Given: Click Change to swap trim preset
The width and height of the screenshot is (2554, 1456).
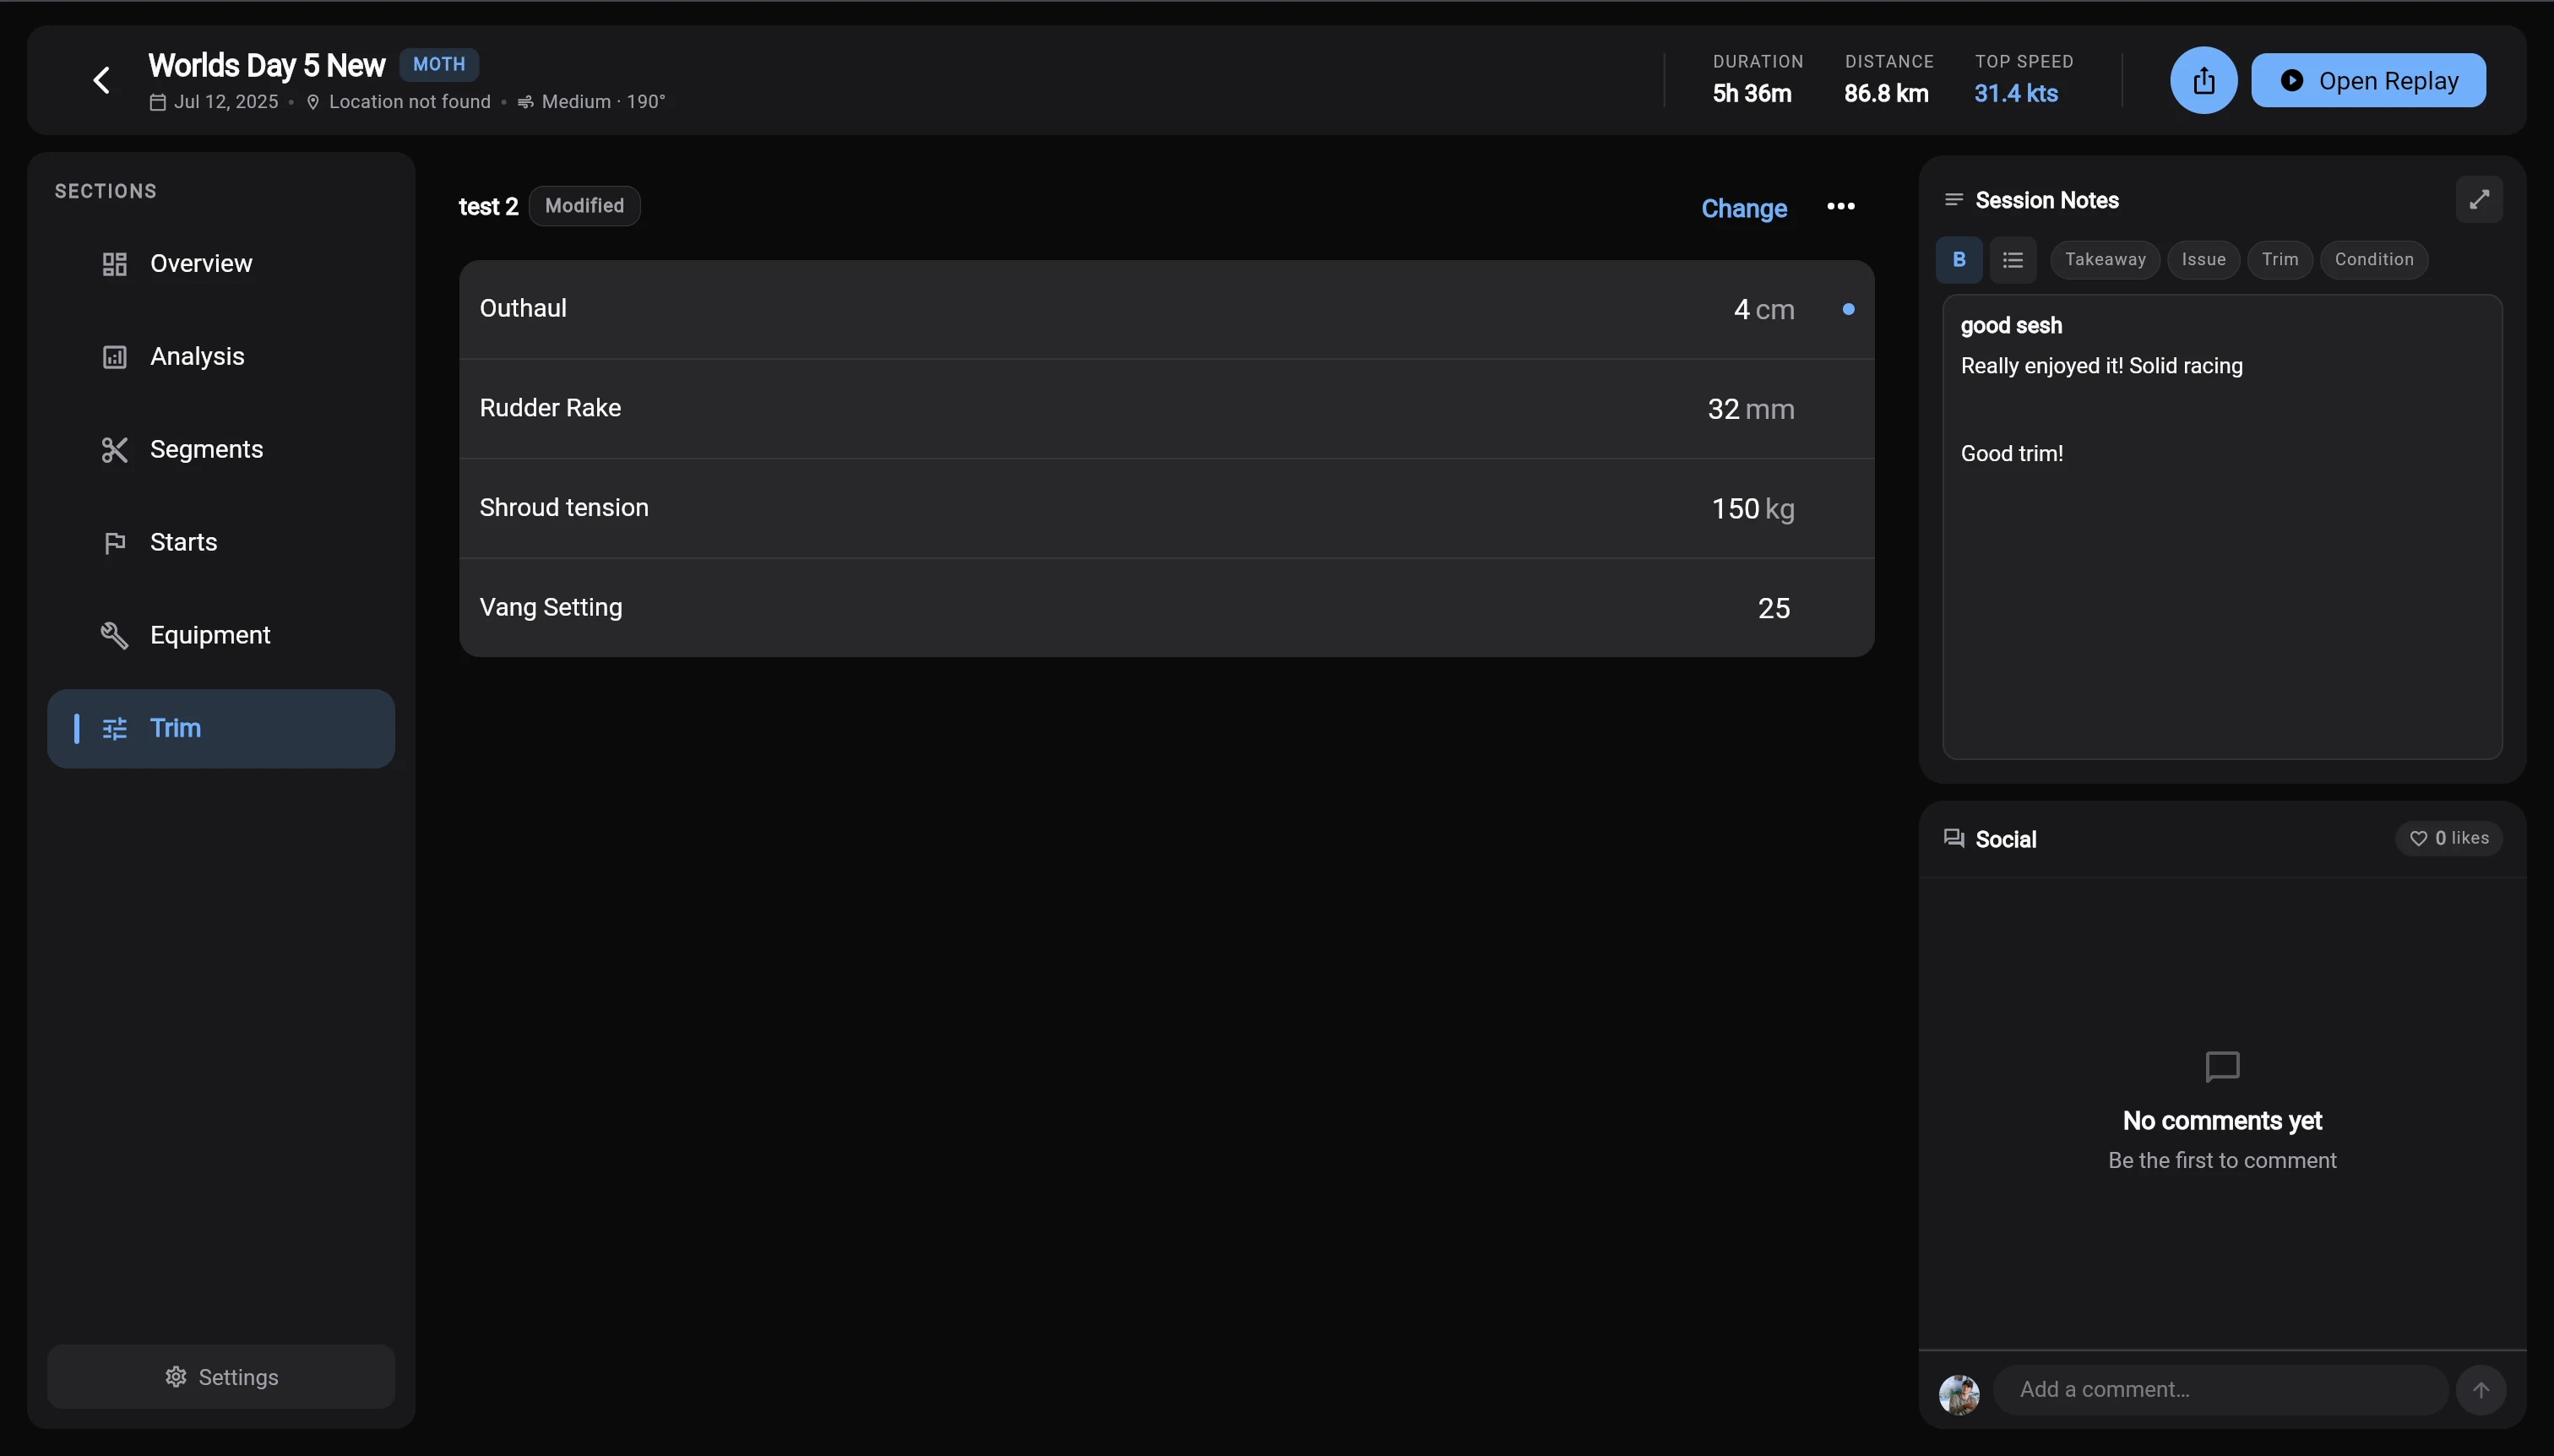Looking at the screenshot, I should point(1744,208).
